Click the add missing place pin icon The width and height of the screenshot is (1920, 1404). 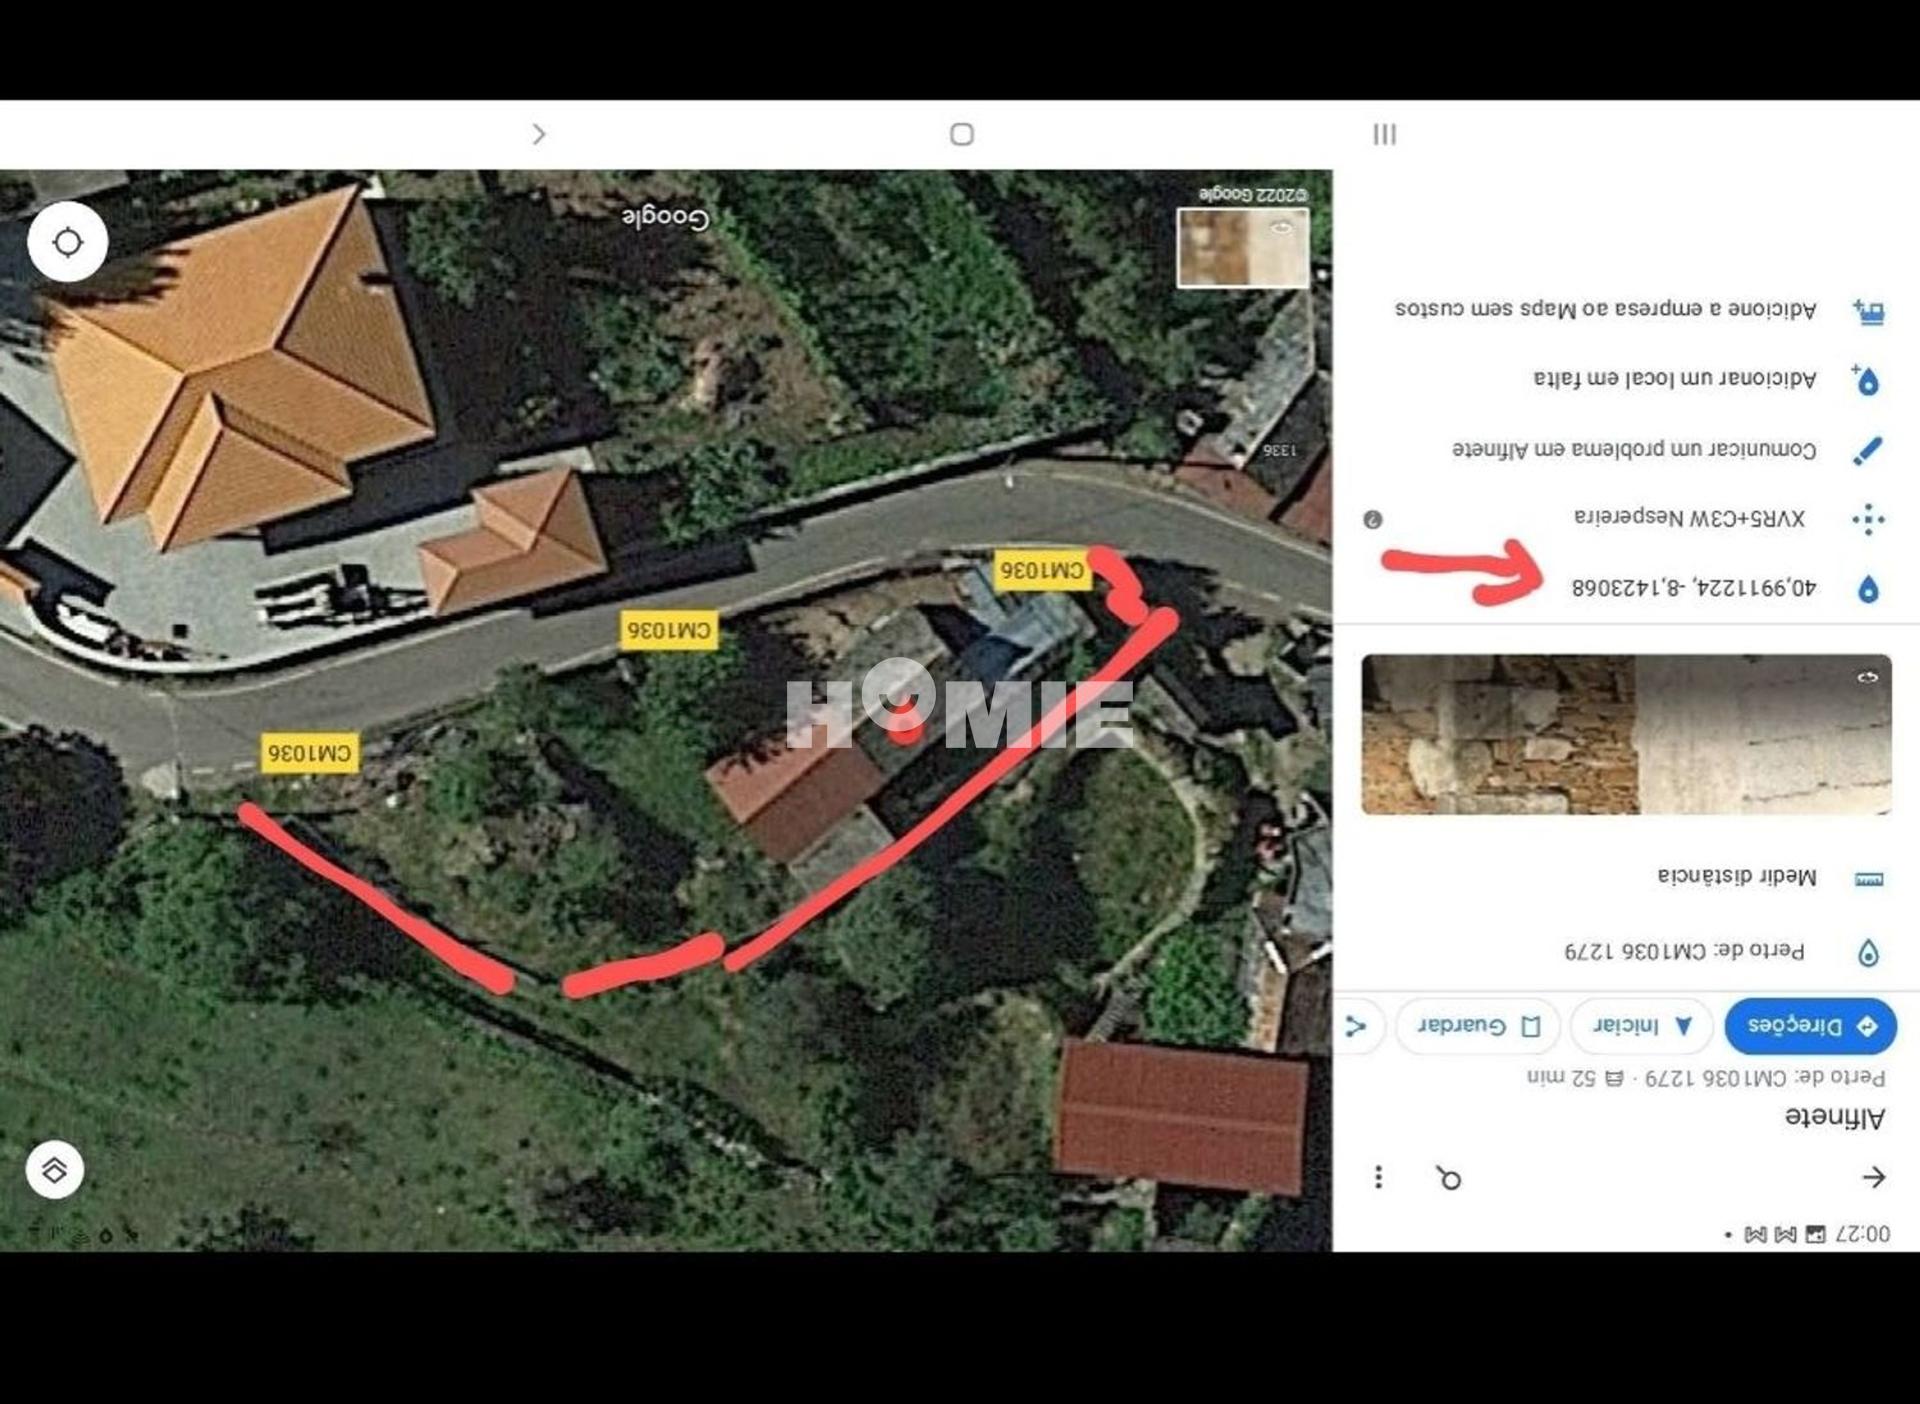click(x=1866, y=379)
